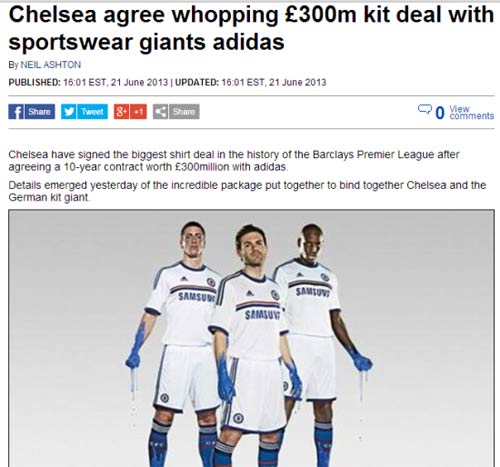Select the Tweet button label
The height and width of the screenshot is (467, 500).
pos(93,112)
